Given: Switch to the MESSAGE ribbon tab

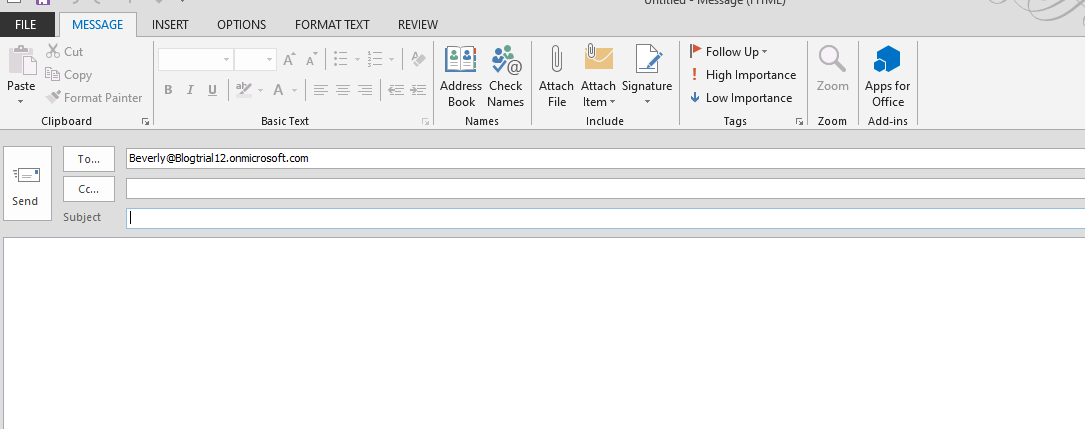Looking at the screenshot, I should click(98, 24).
